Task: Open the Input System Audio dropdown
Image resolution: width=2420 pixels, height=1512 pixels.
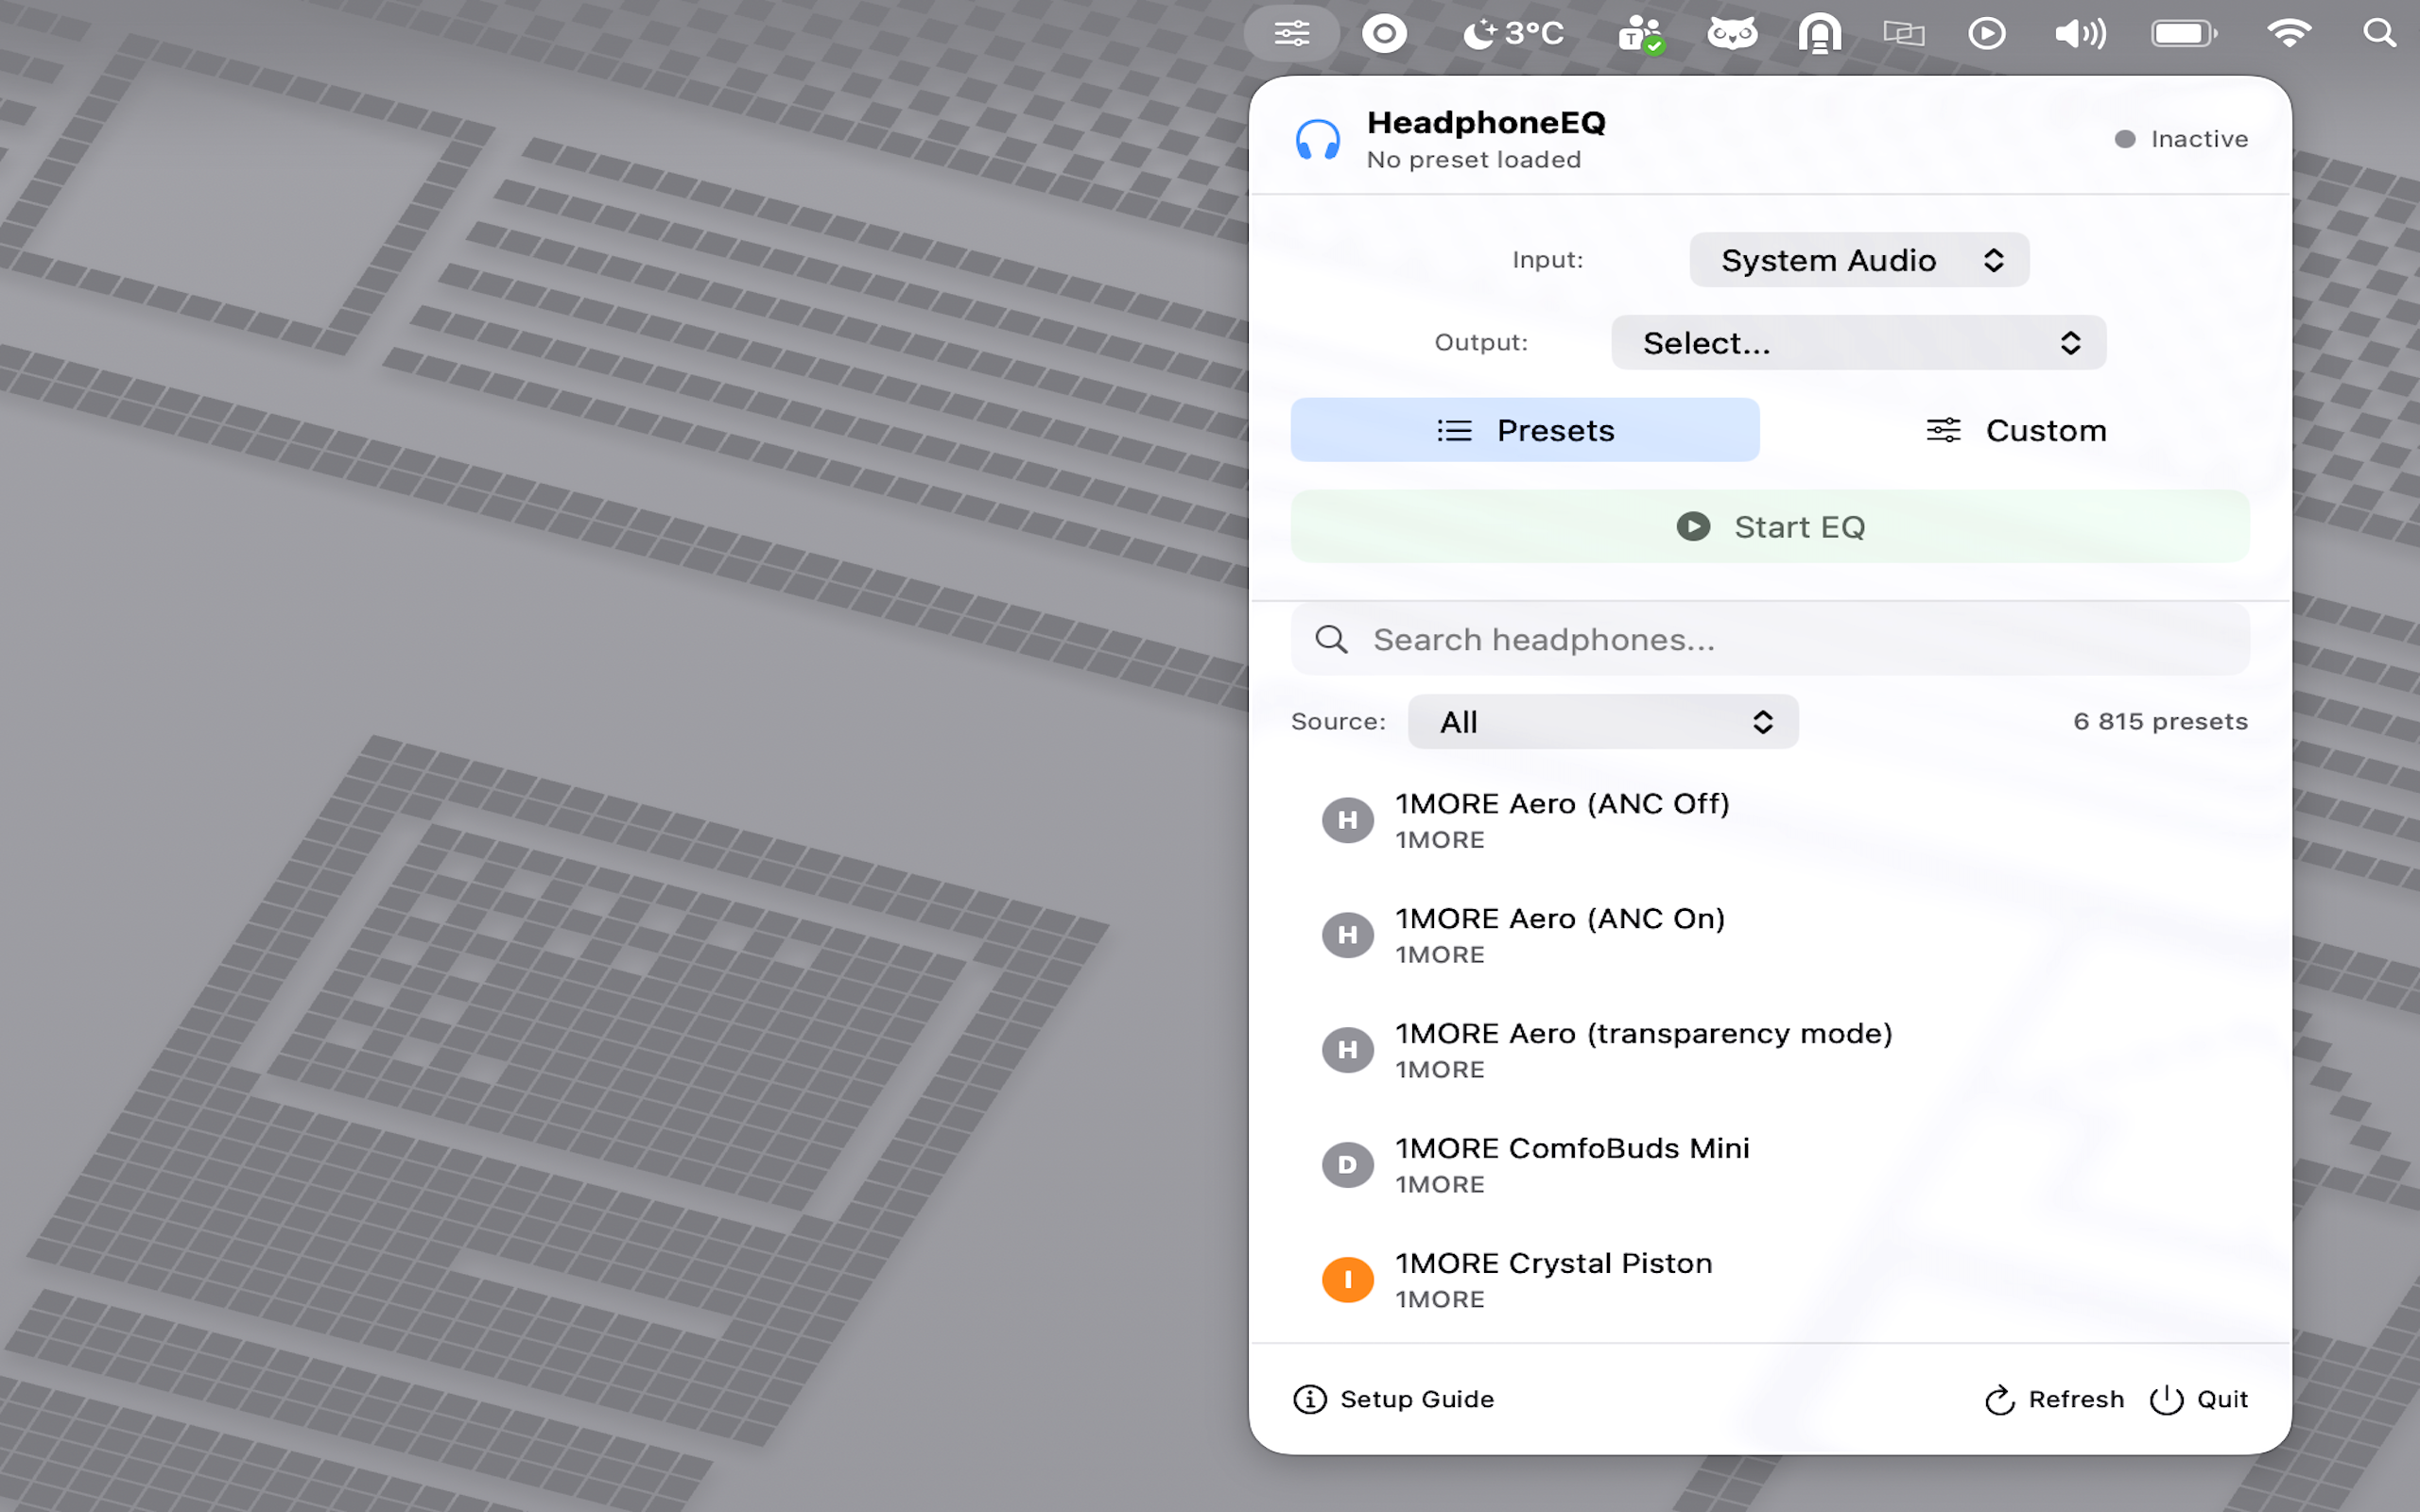Action: pyautogui.click(x=1859, y=260)
